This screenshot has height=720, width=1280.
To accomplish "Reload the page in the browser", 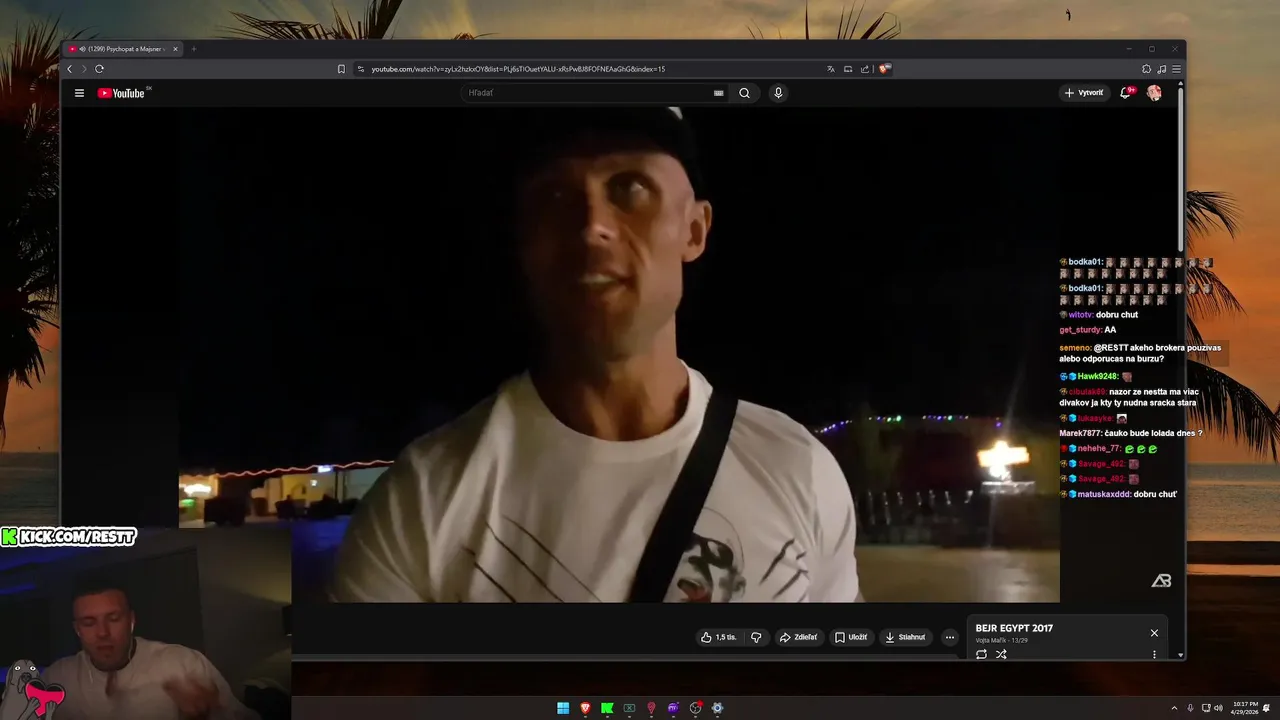I will tap(99, 69).
